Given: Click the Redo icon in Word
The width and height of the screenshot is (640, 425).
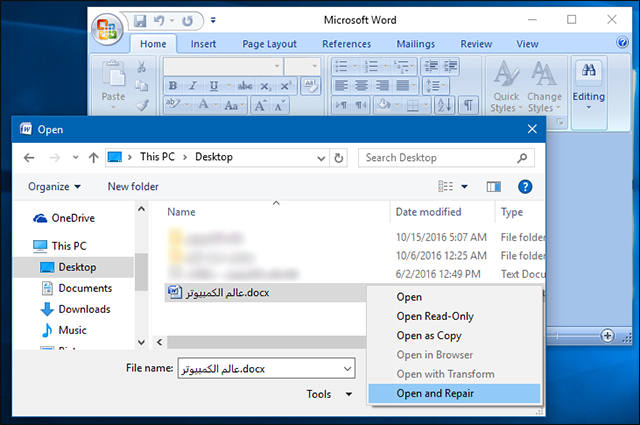Looking at the screenshot, I should pos(187,21).
